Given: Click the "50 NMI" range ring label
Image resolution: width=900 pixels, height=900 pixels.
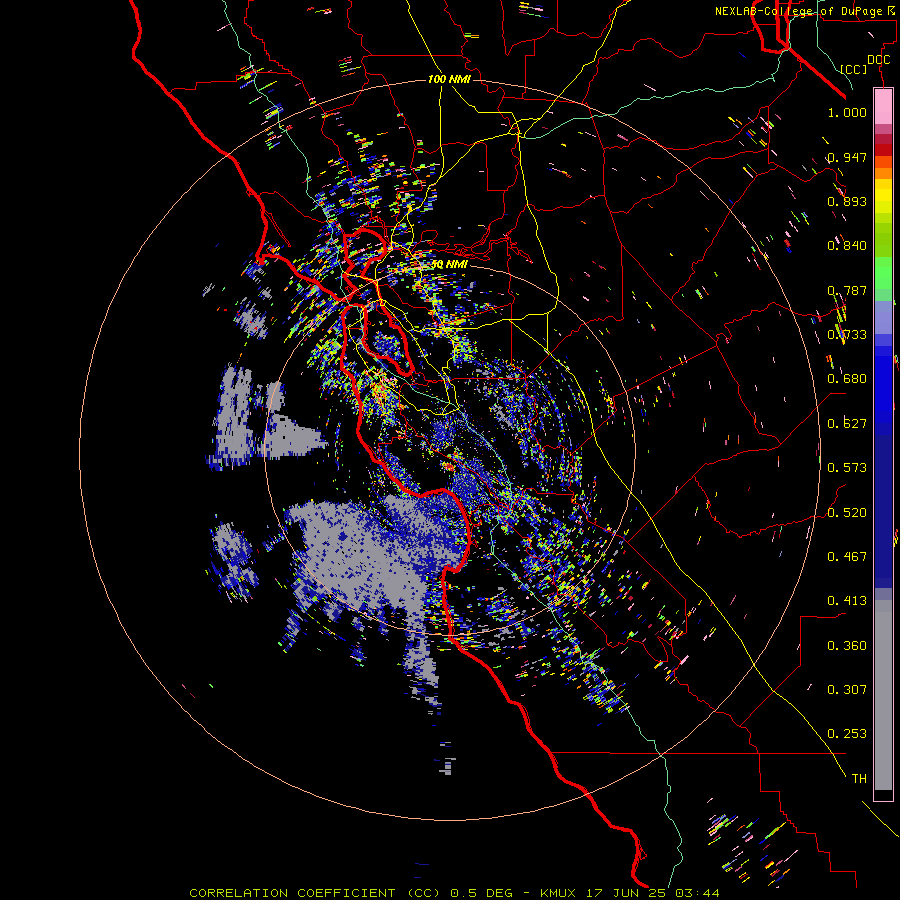Looking at the screenshot, I should [449, 265].
